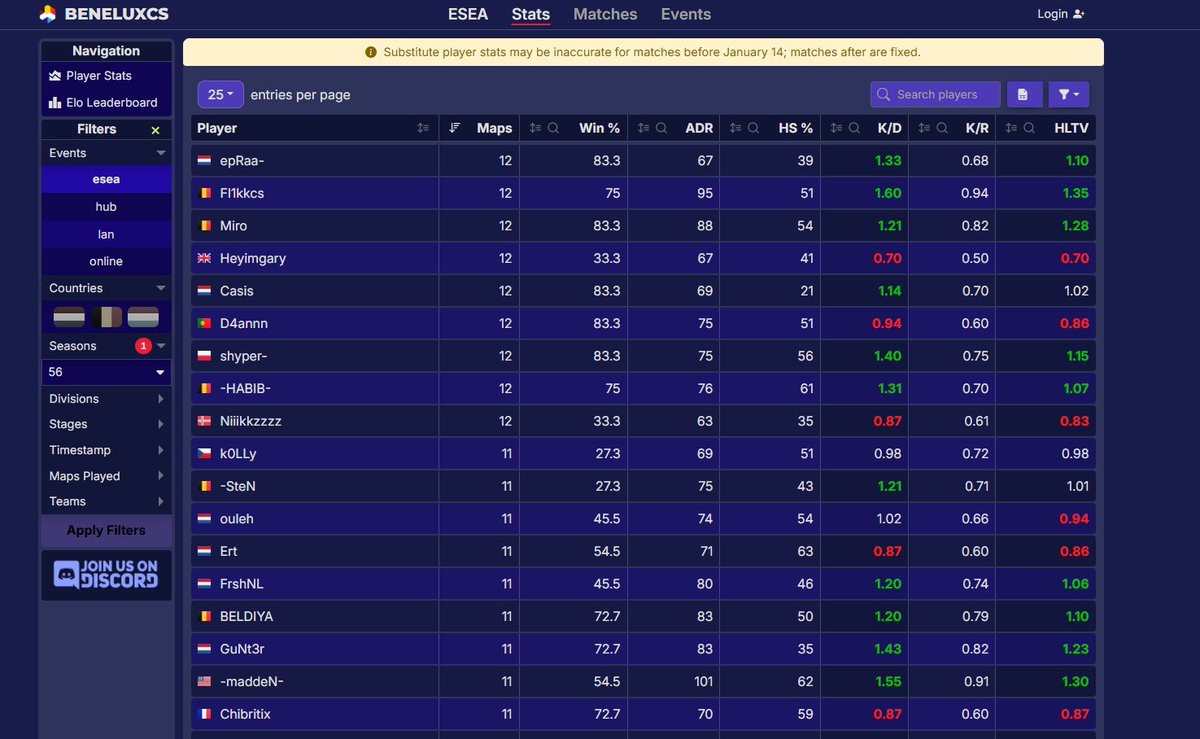
Task: Click the flag icon beside -maddeN-
Action: [x=204, y=681]
